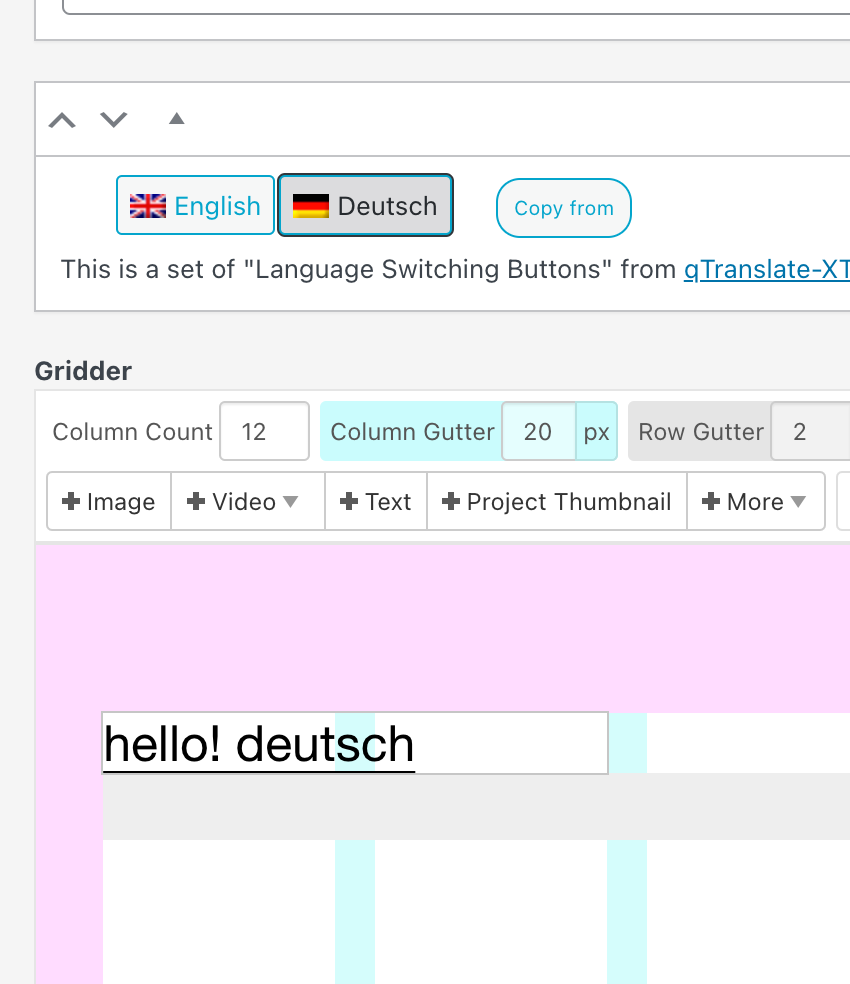Edit the Column Gutter value of 20

pos(538,431)
